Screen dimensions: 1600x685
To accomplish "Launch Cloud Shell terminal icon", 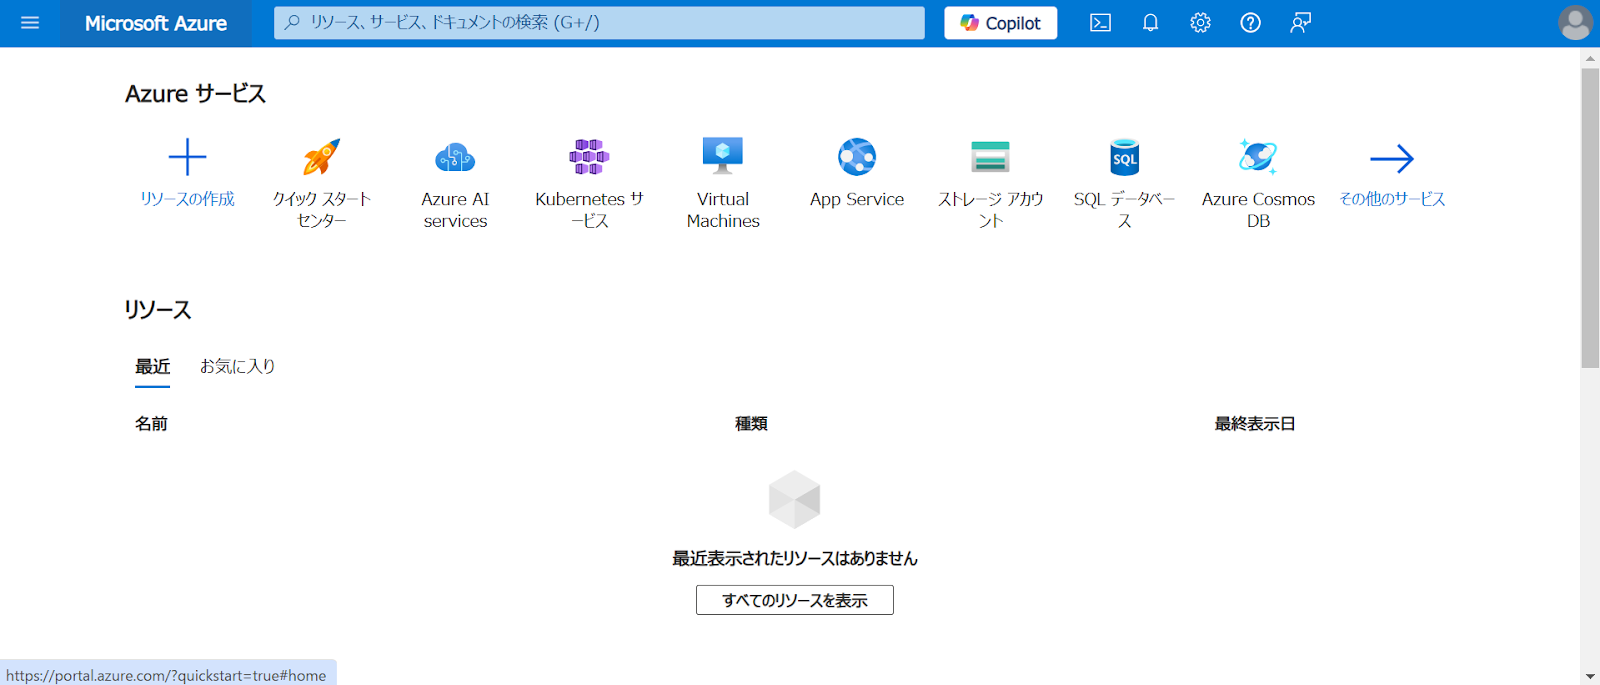I will coord(1100,23).
